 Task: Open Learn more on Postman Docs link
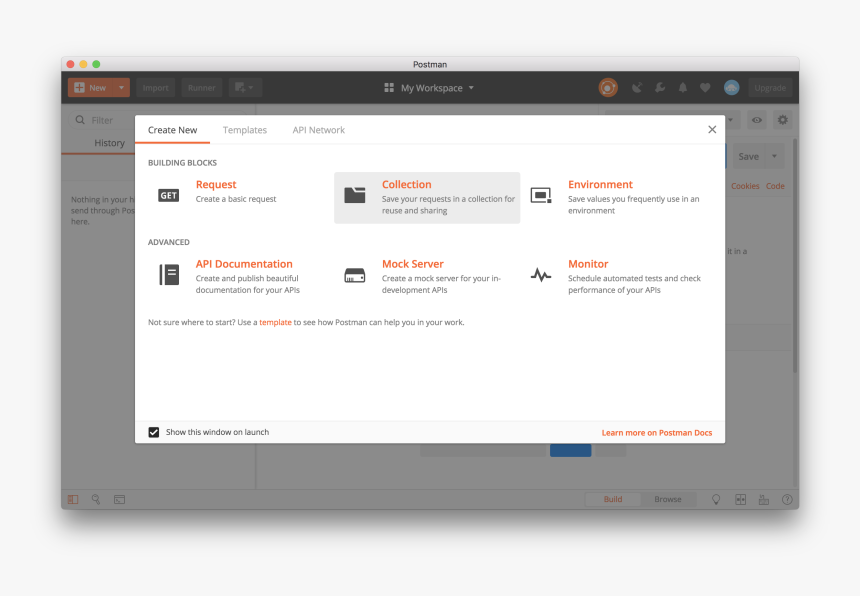(657, 433)
